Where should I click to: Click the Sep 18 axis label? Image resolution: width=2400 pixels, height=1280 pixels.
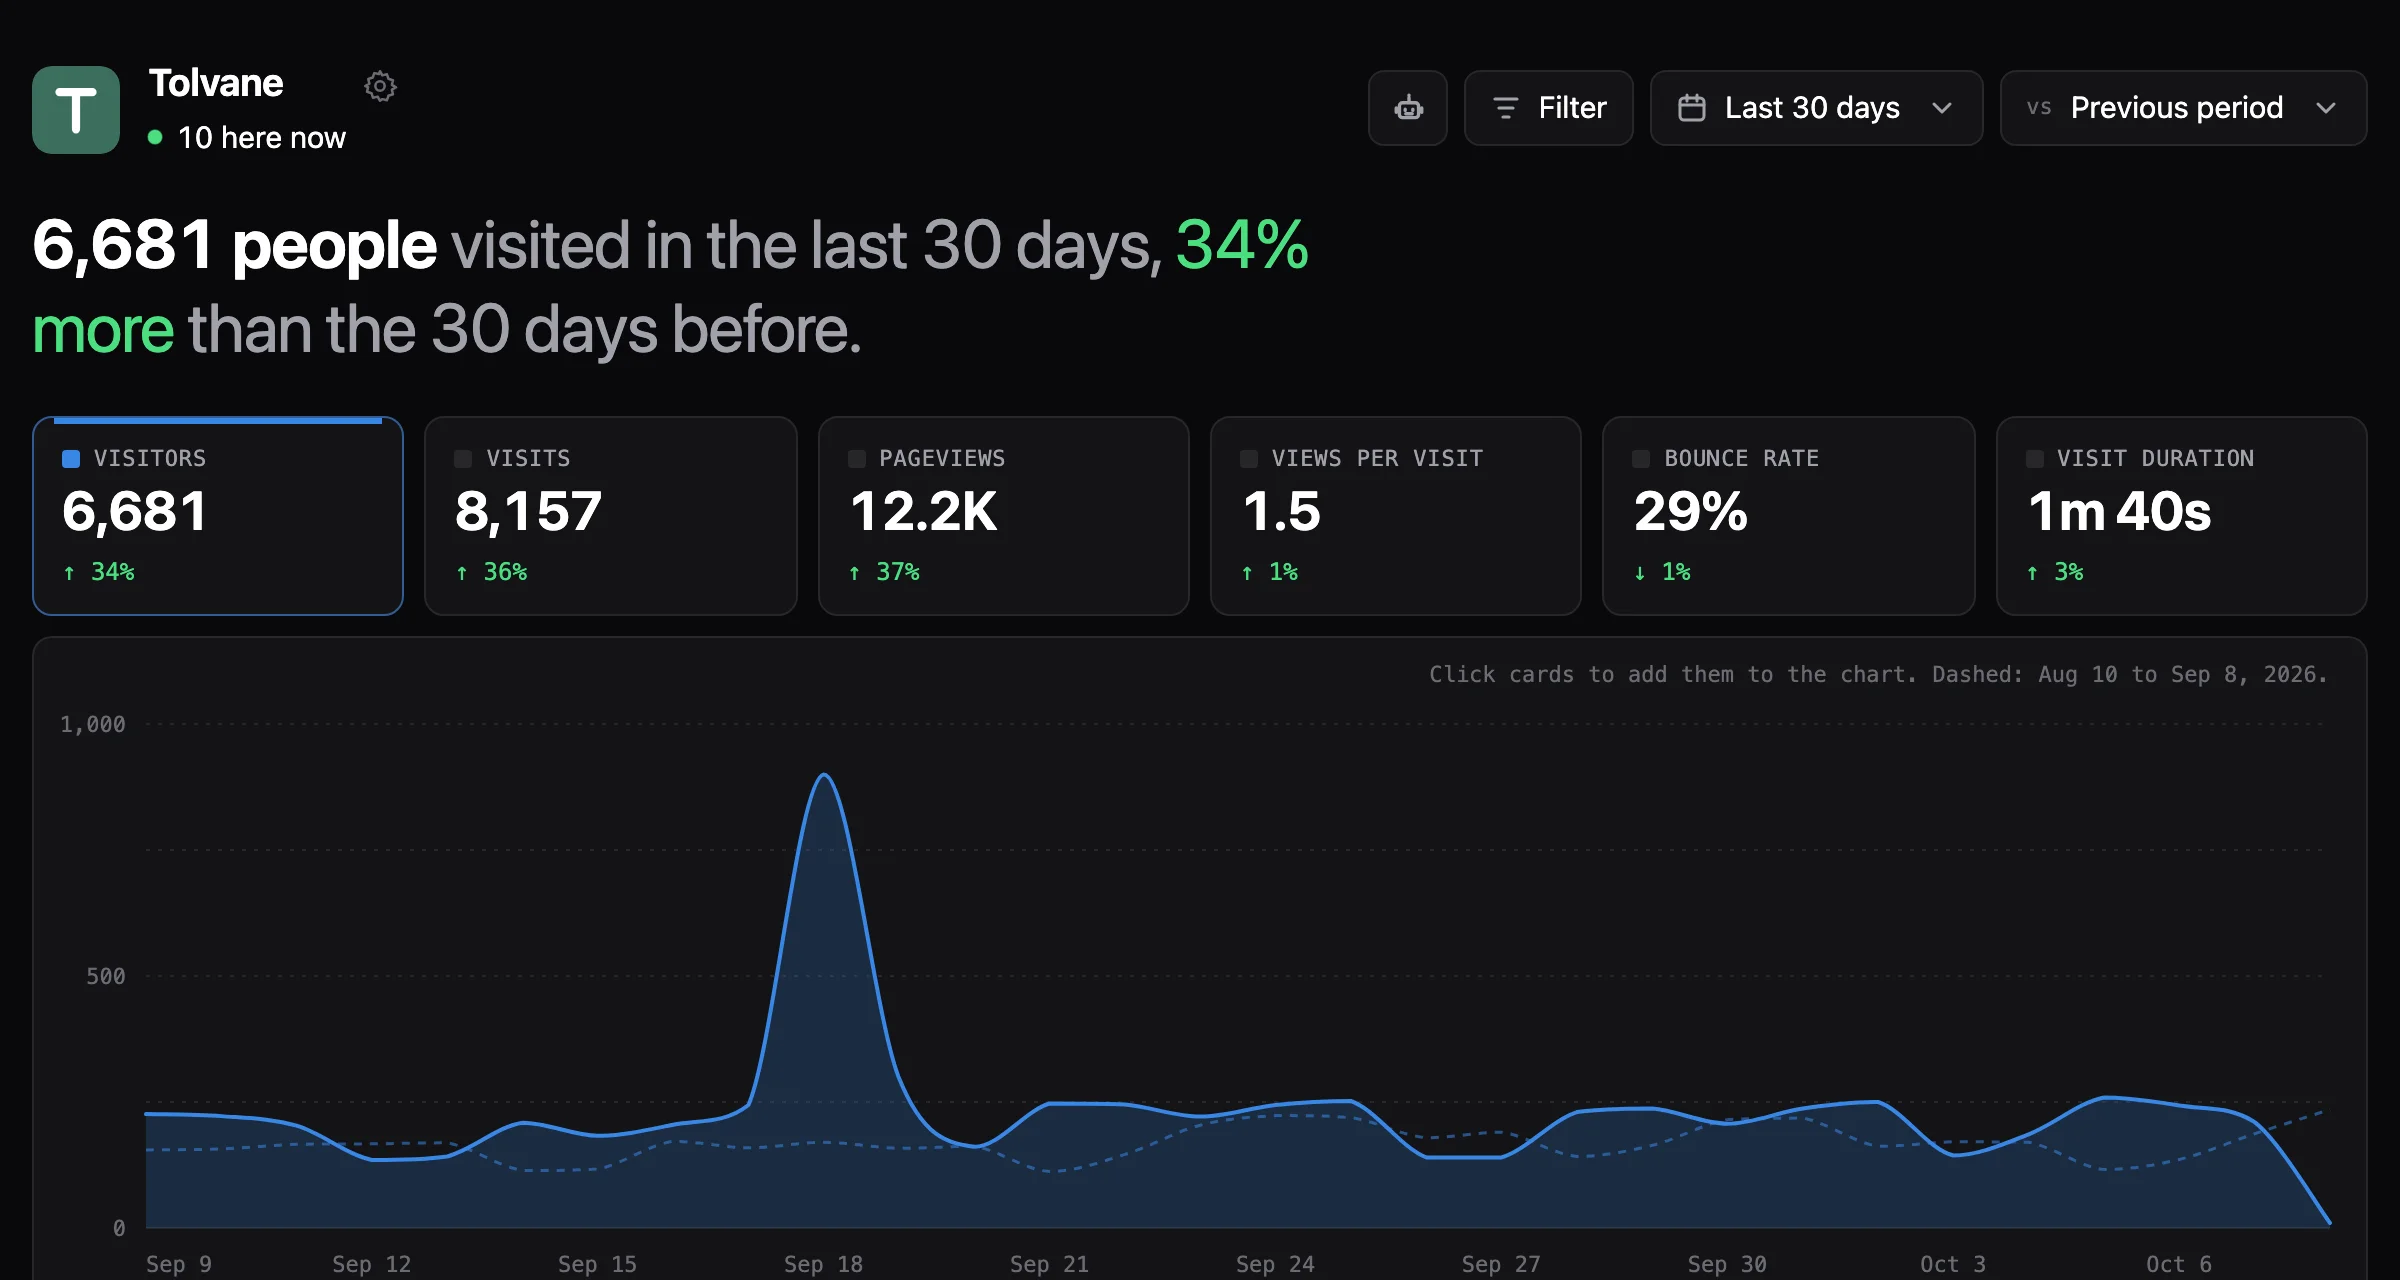point(823,1264)
